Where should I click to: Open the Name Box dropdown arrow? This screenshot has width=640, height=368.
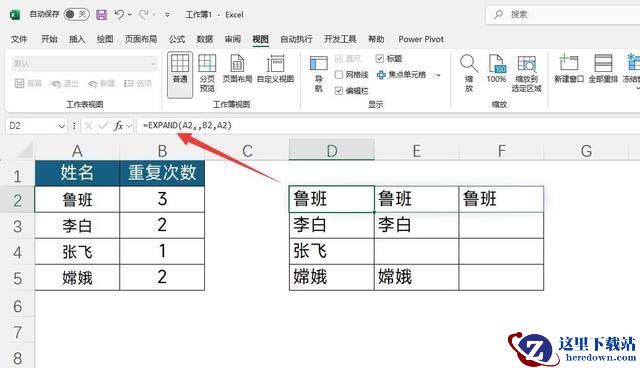pos(62,126)
